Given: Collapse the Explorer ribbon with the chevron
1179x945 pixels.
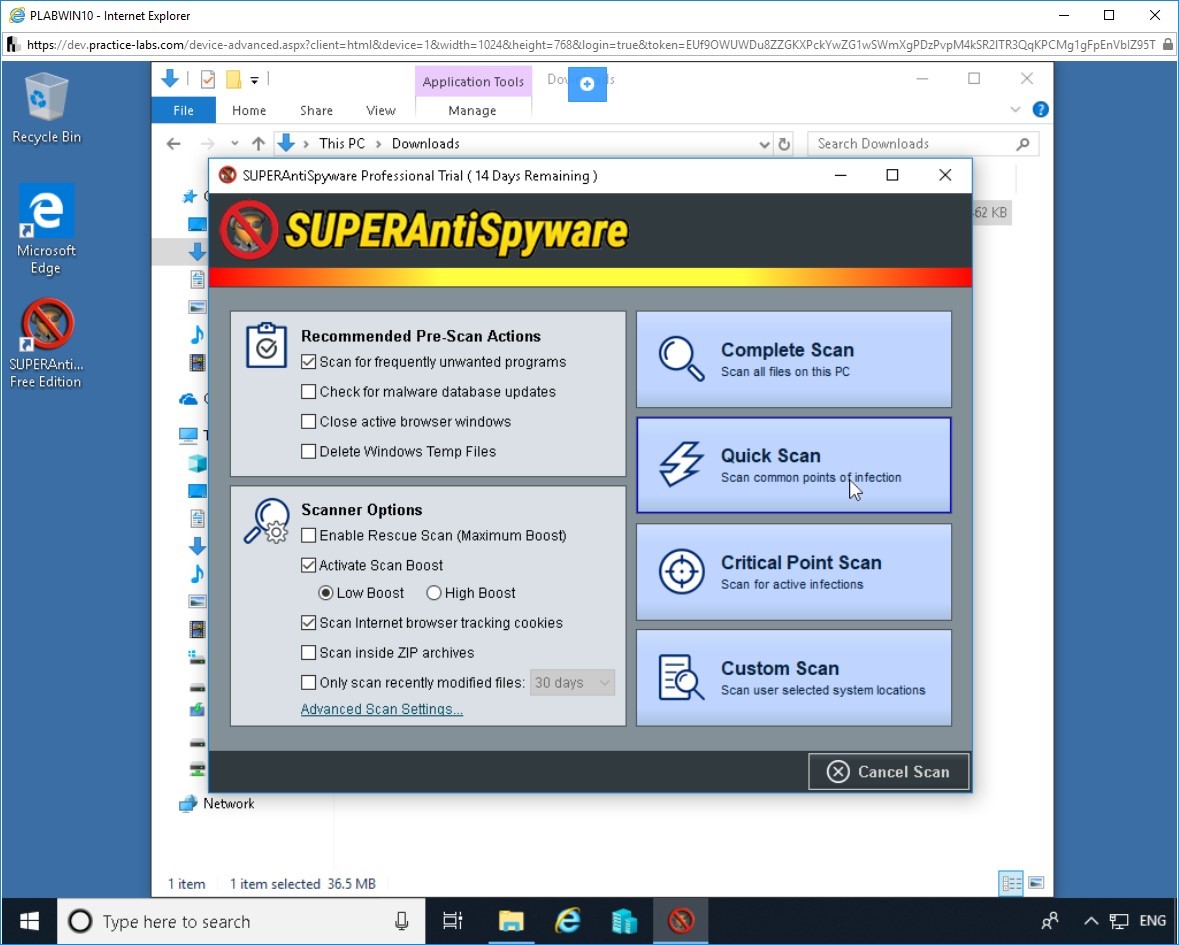Looking at the screenshot, I should click(1015, 110).
